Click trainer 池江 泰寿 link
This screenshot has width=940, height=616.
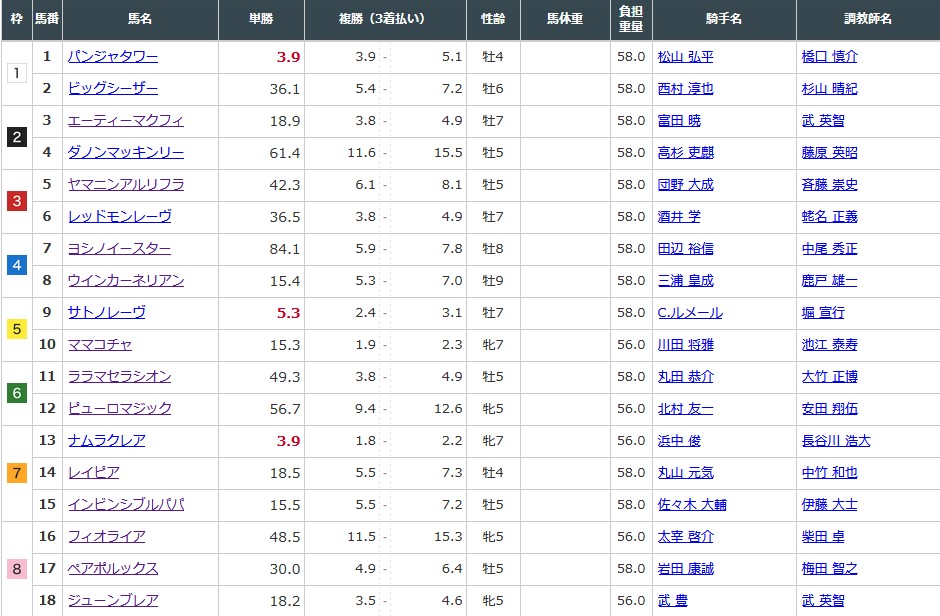click(x=829, y=345)
